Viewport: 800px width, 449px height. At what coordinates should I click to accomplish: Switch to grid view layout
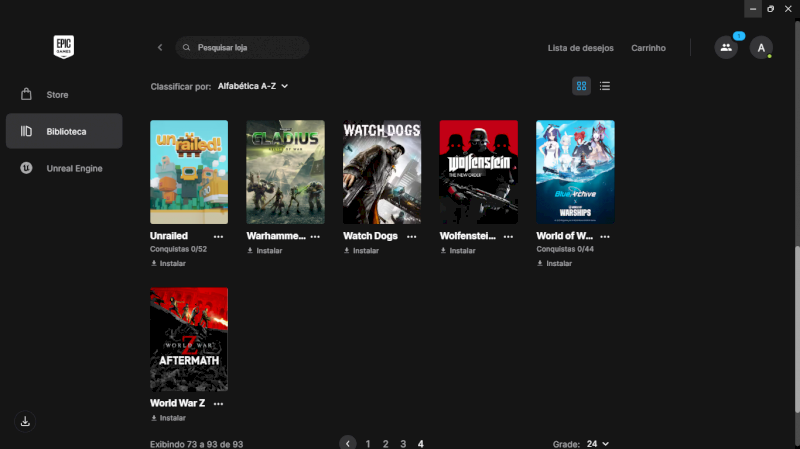[x=581, y=86]
